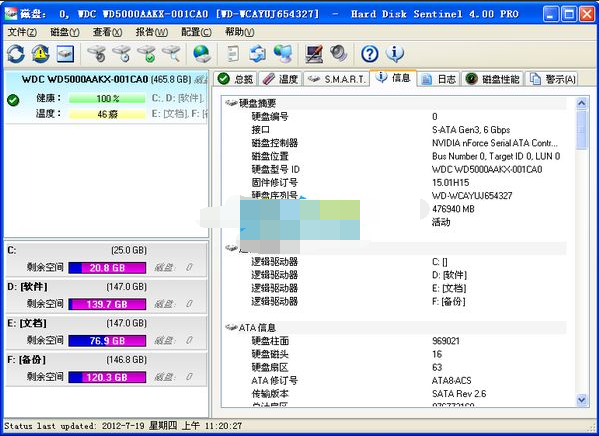This screenshot has width=599, height=436.
Task: Click the blue info bubble toolbar icon
Action: pyautogui.click(x=395, y=54)
